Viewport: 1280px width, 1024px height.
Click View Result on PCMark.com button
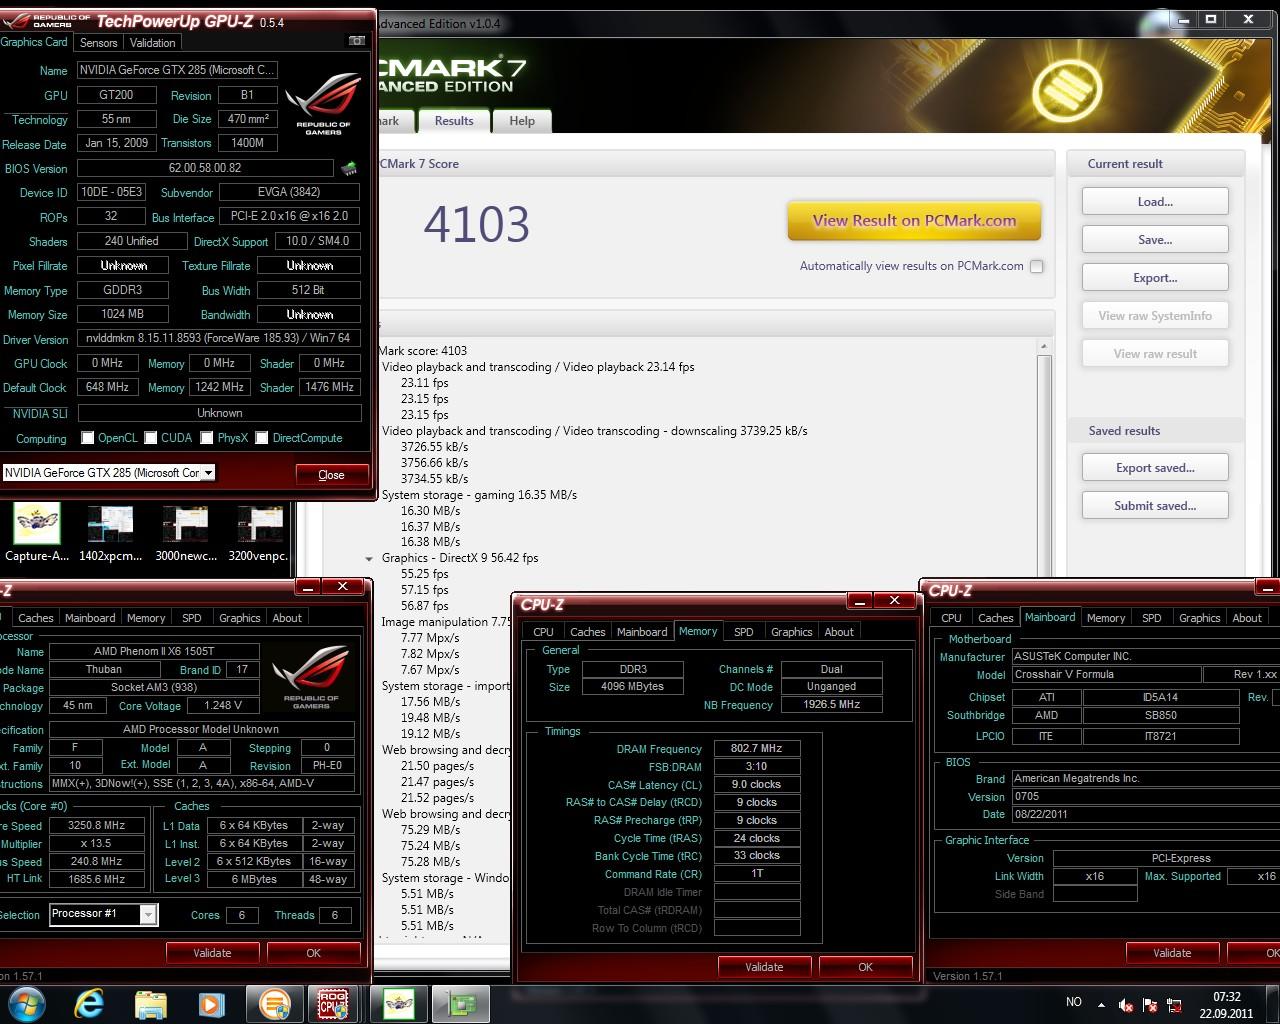pos(914,221)
